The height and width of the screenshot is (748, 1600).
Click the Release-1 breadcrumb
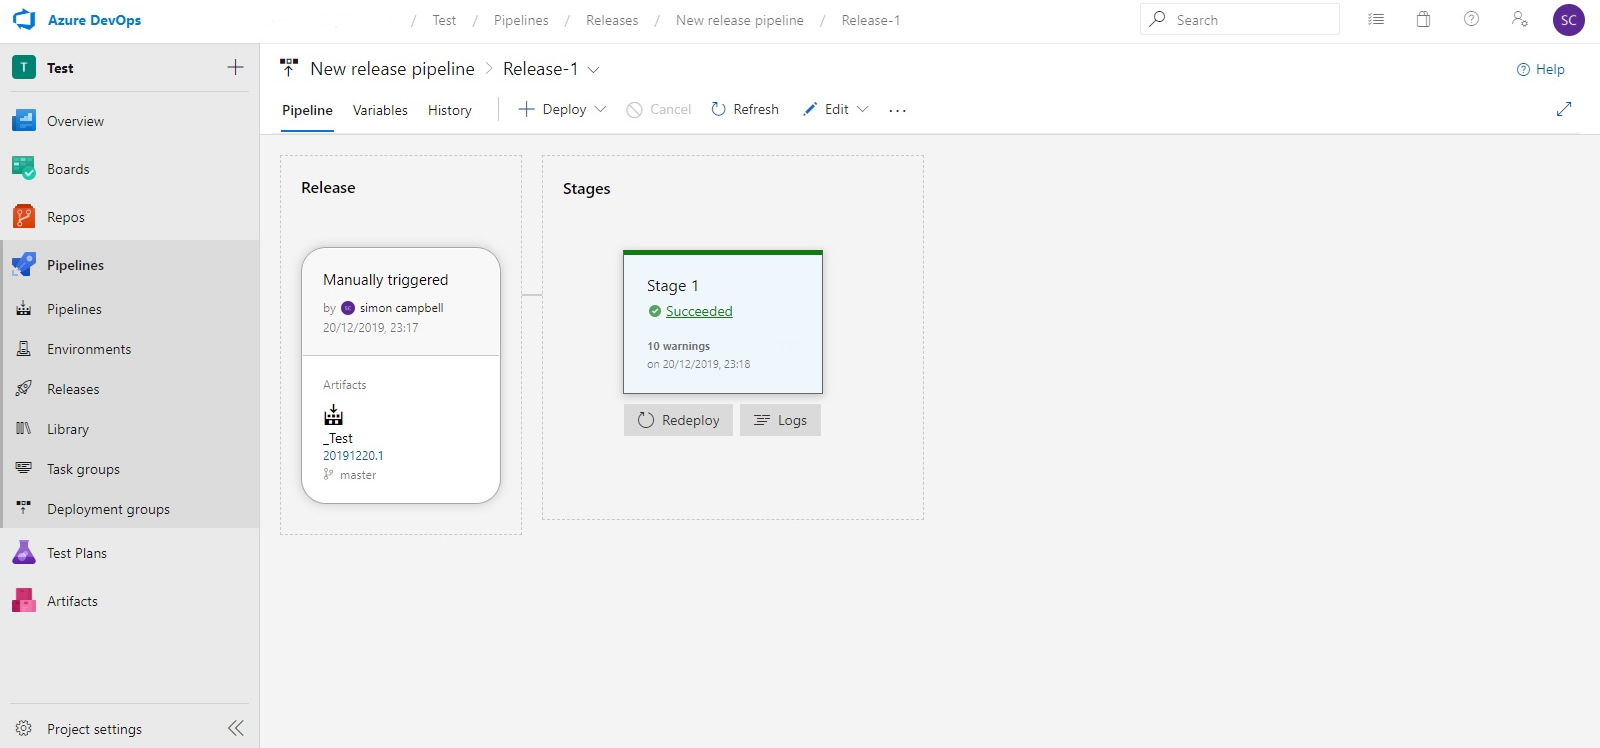coord(871,20)
